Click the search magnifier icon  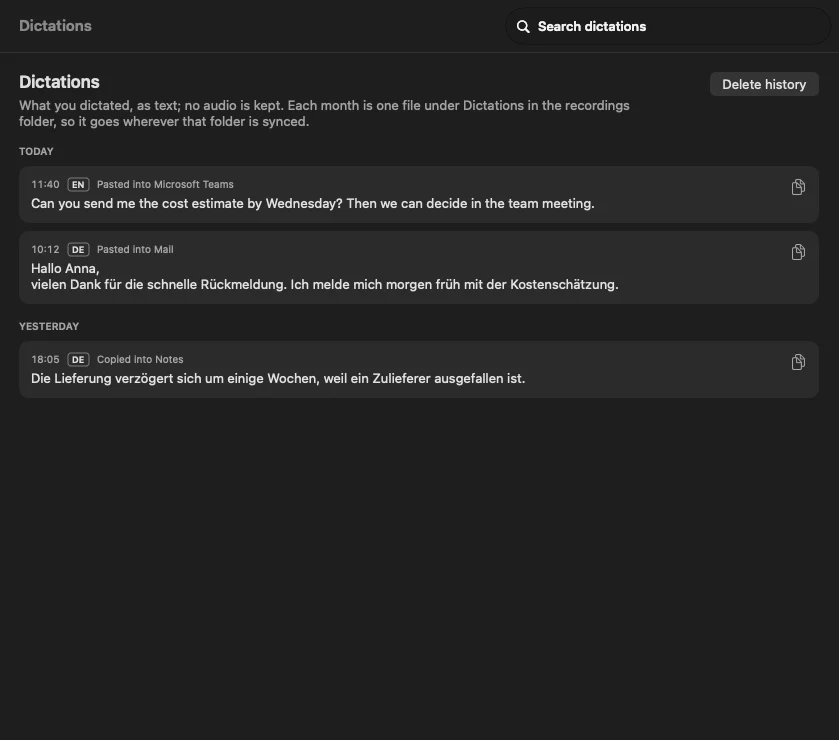[523, 27]
